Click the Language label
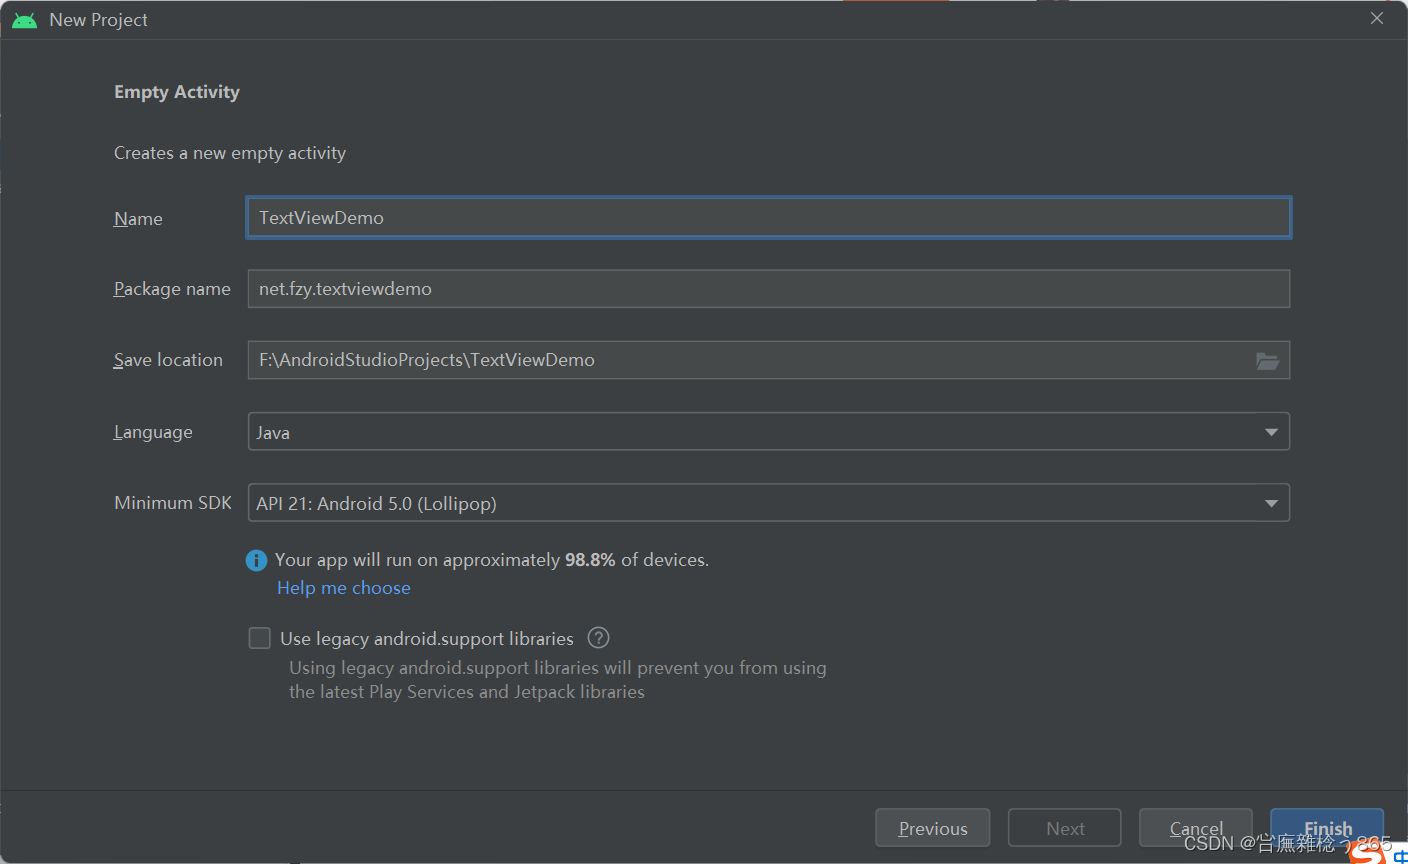This screenshot has height=864, width=1408. (x=153, y=432)
